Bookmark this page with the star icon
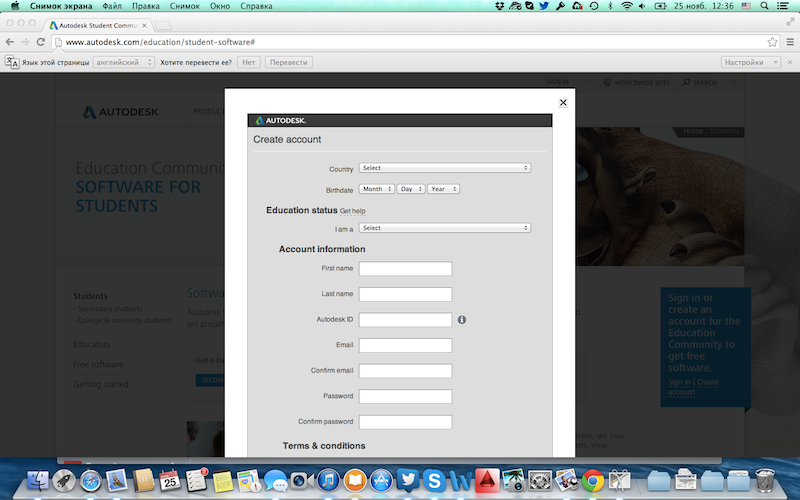The width and height of the screenshot is (800, 500). pos(772,42)
